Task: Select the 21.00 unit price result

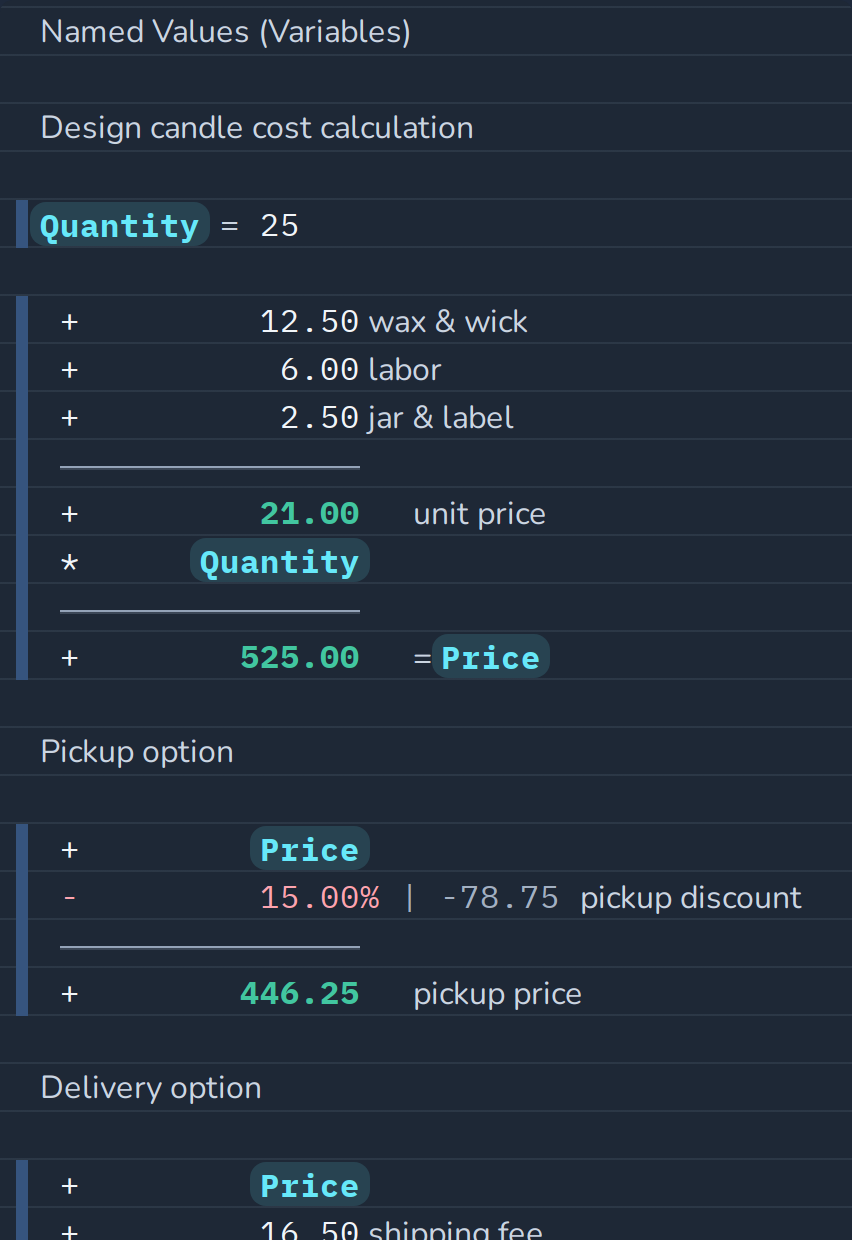Action: click(309, 514)
